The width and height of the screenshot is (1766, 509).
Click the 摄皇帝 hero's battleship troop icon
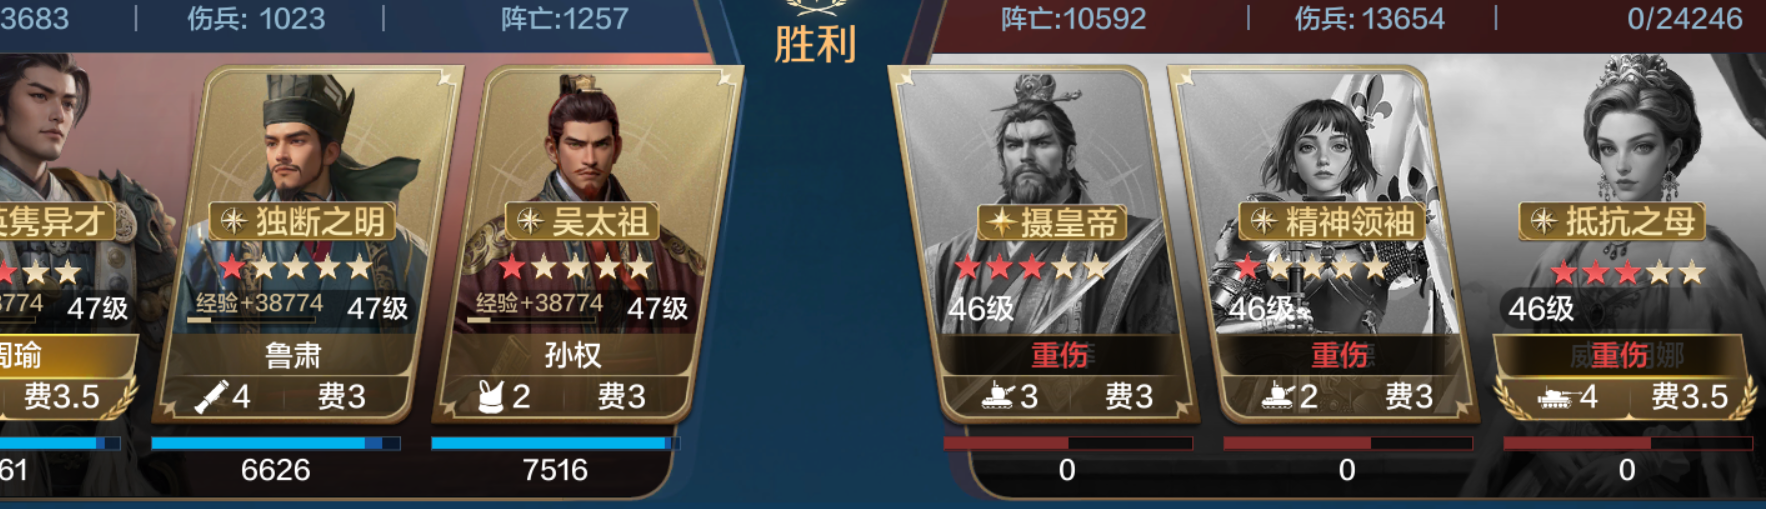point(998,397)
